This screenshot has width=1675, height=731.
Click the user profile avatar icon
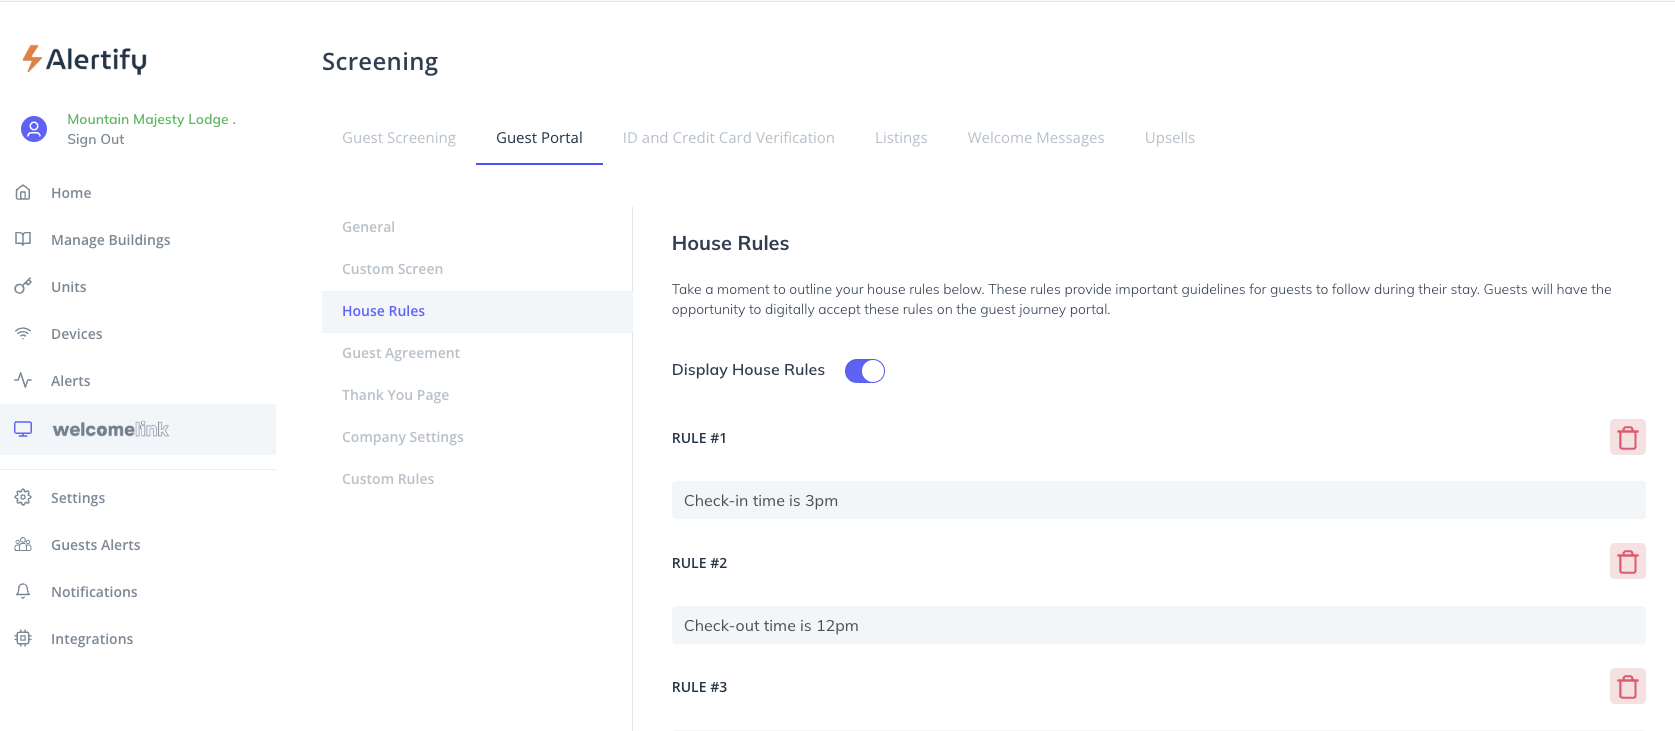point(34,129)
